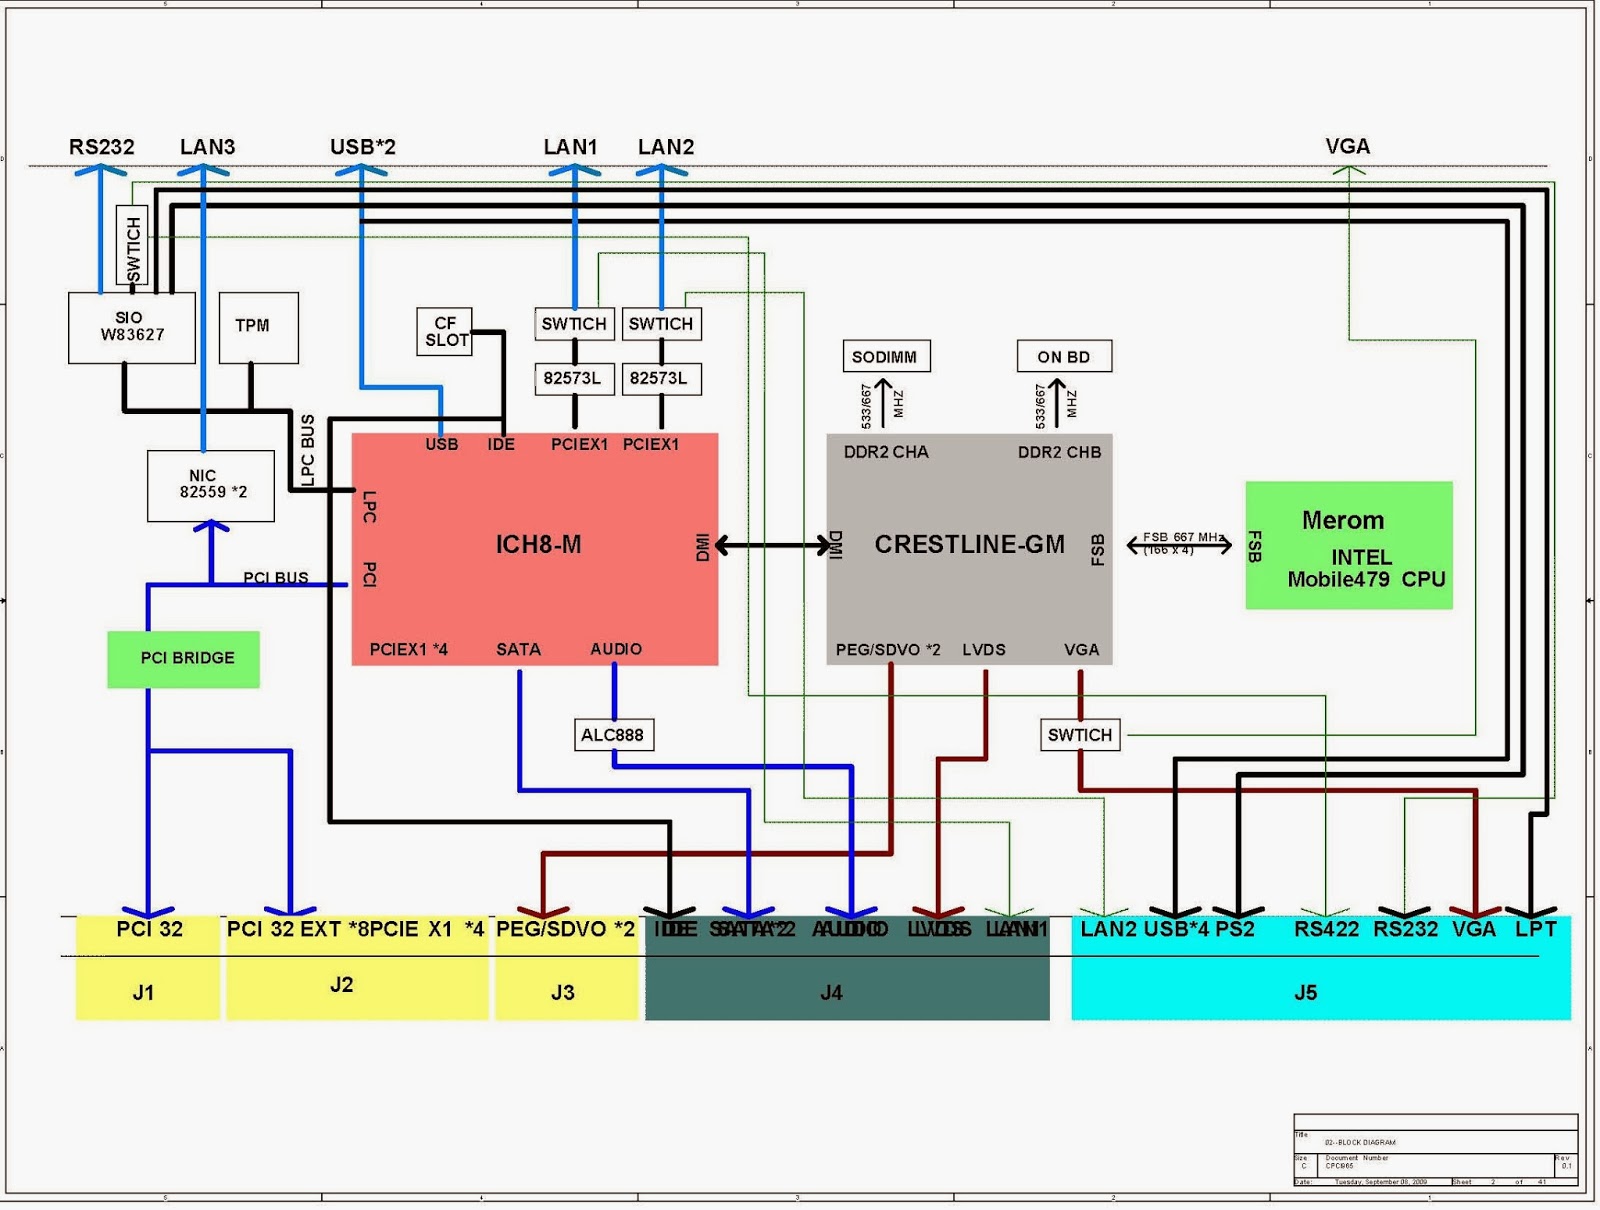Screen dimensions: 1600x1210
Task: Click the IDE port label inside ICH8-M
Action: (501, 444)
